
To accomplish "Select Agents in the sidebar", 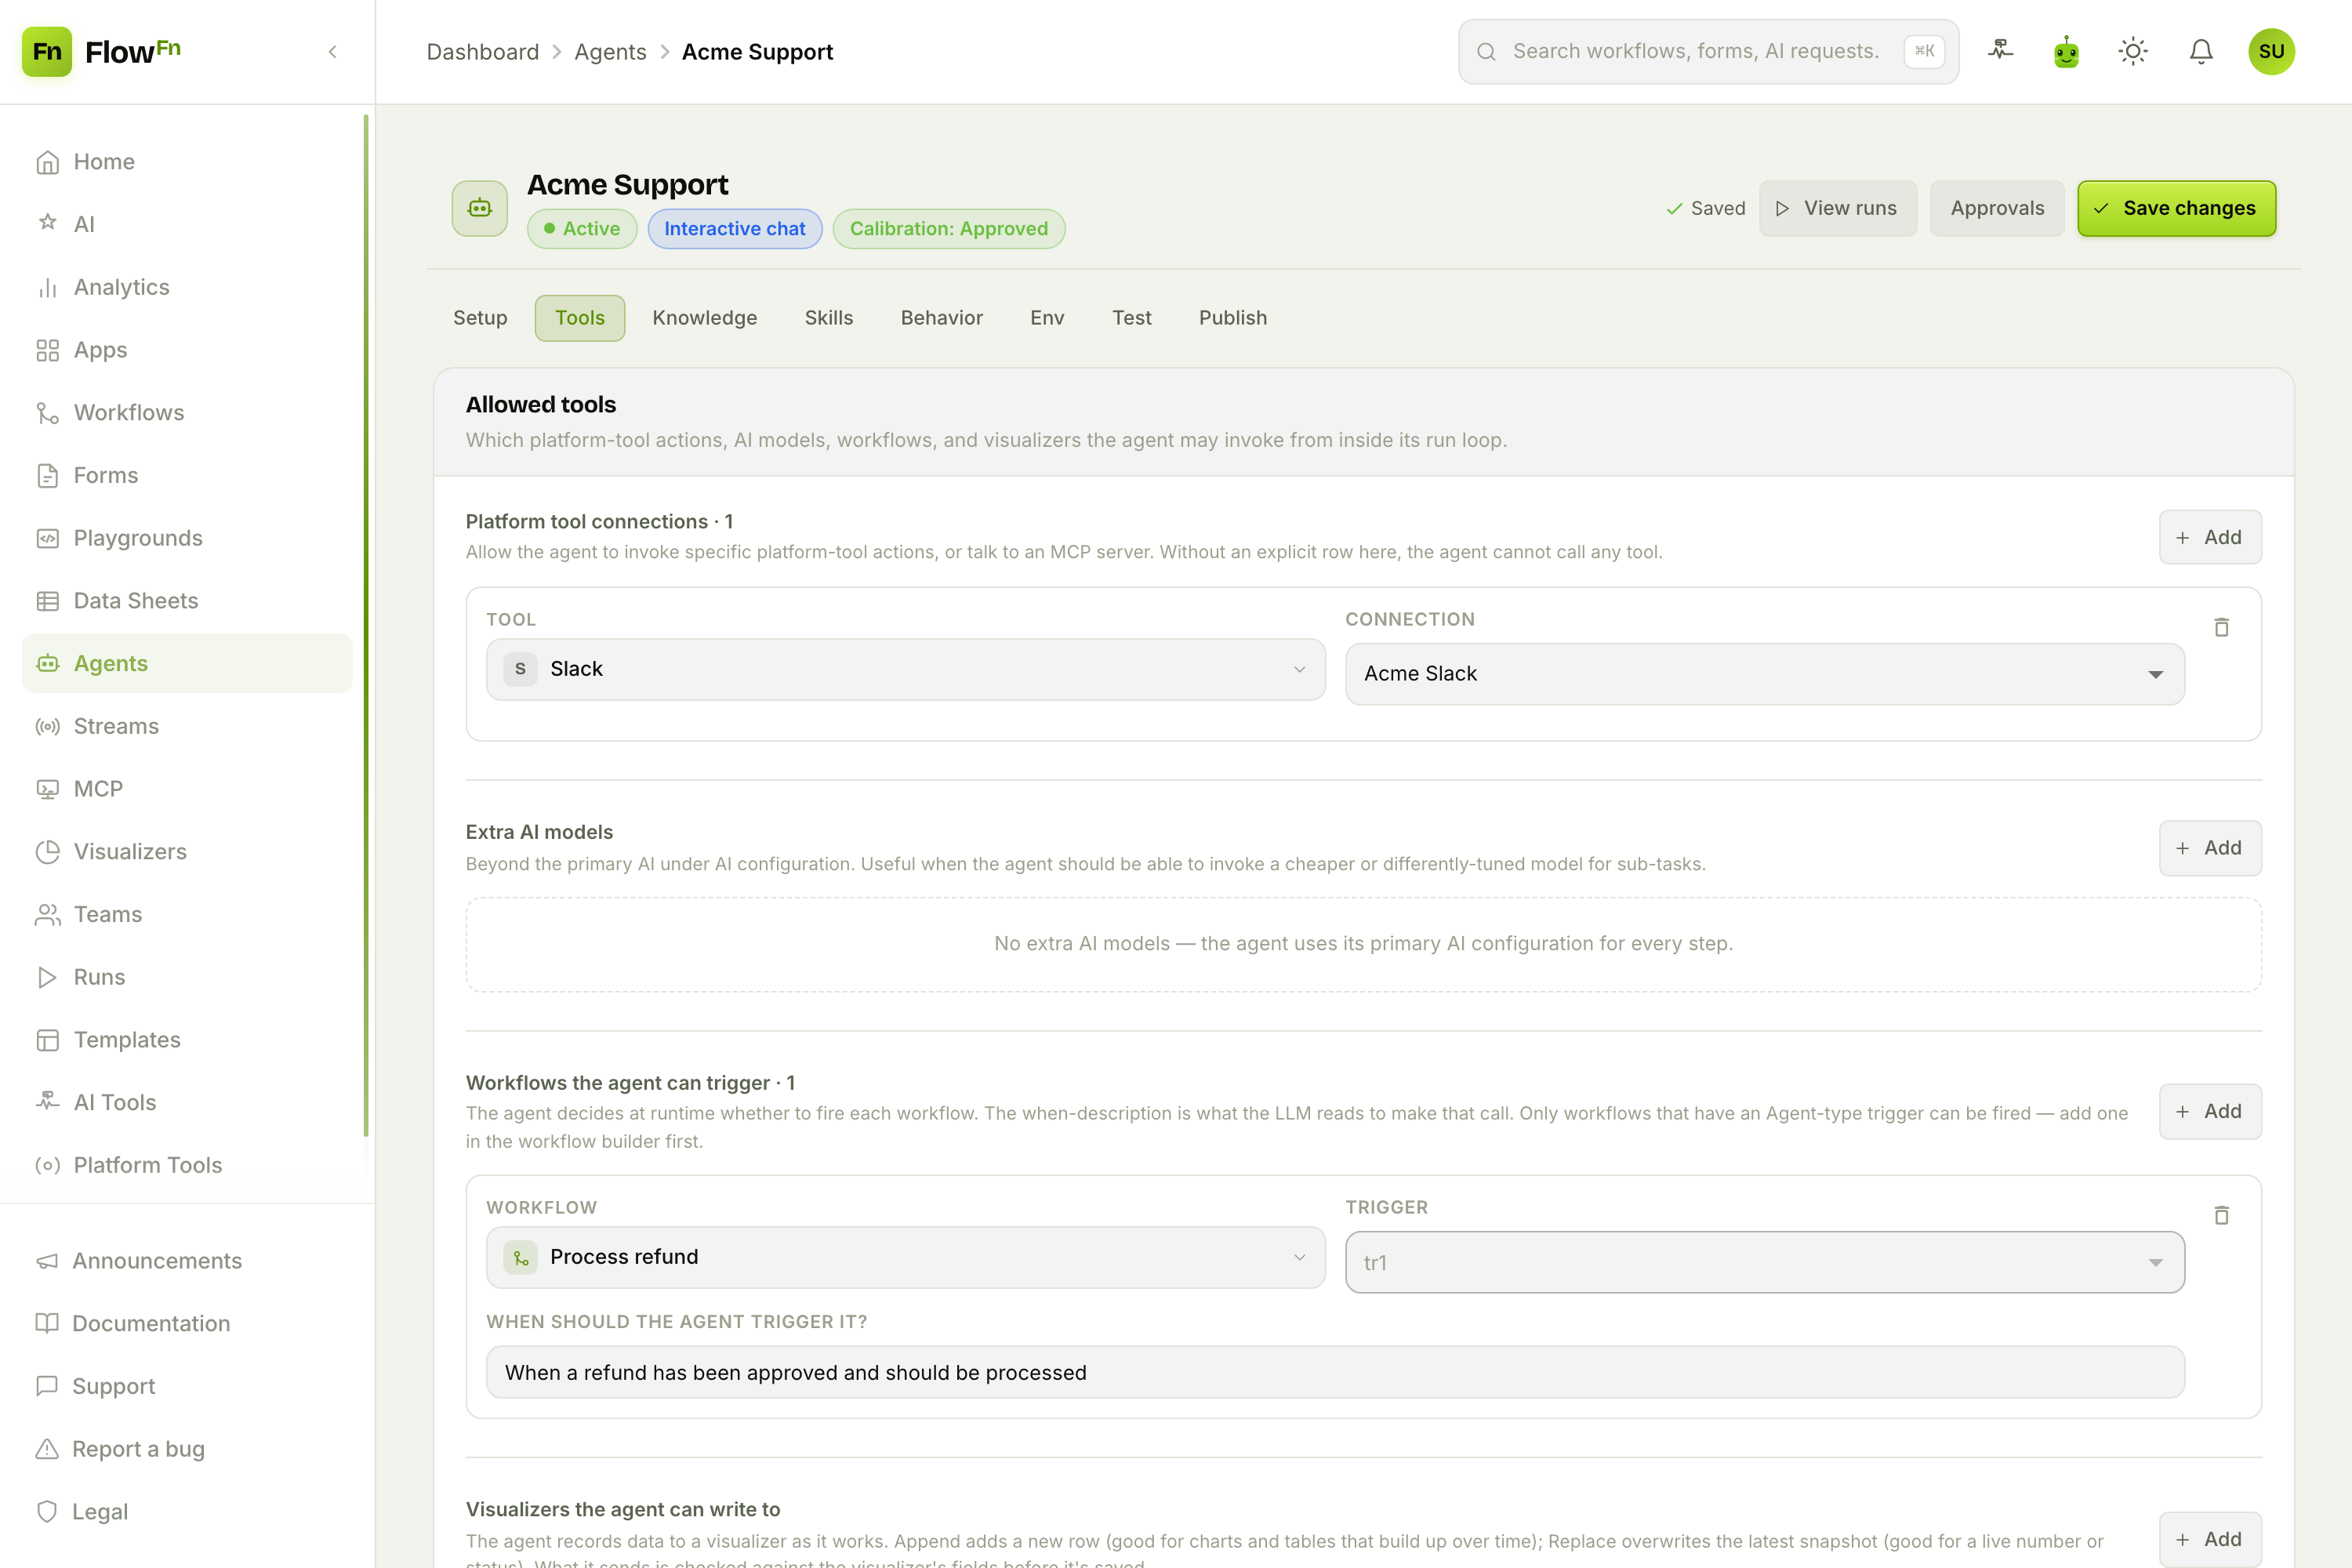I will [x=187, y=663].
